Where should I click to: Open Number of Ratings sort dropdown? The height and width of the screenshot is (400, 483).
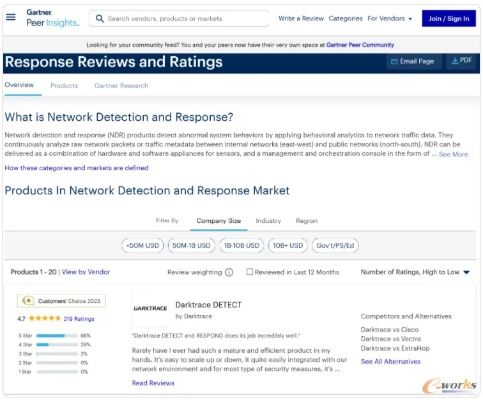pos(415,272)
